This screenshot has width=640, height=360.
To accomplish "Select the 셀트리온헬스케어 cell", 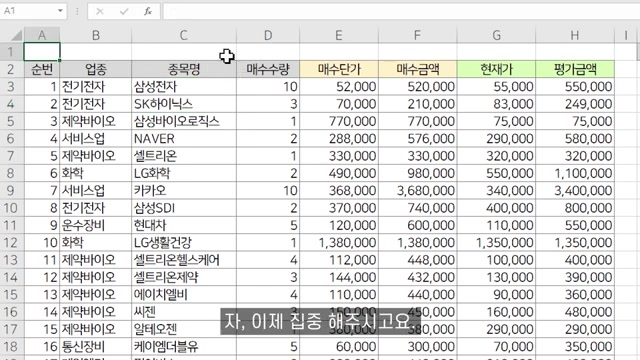I will (x=184, y=260).
